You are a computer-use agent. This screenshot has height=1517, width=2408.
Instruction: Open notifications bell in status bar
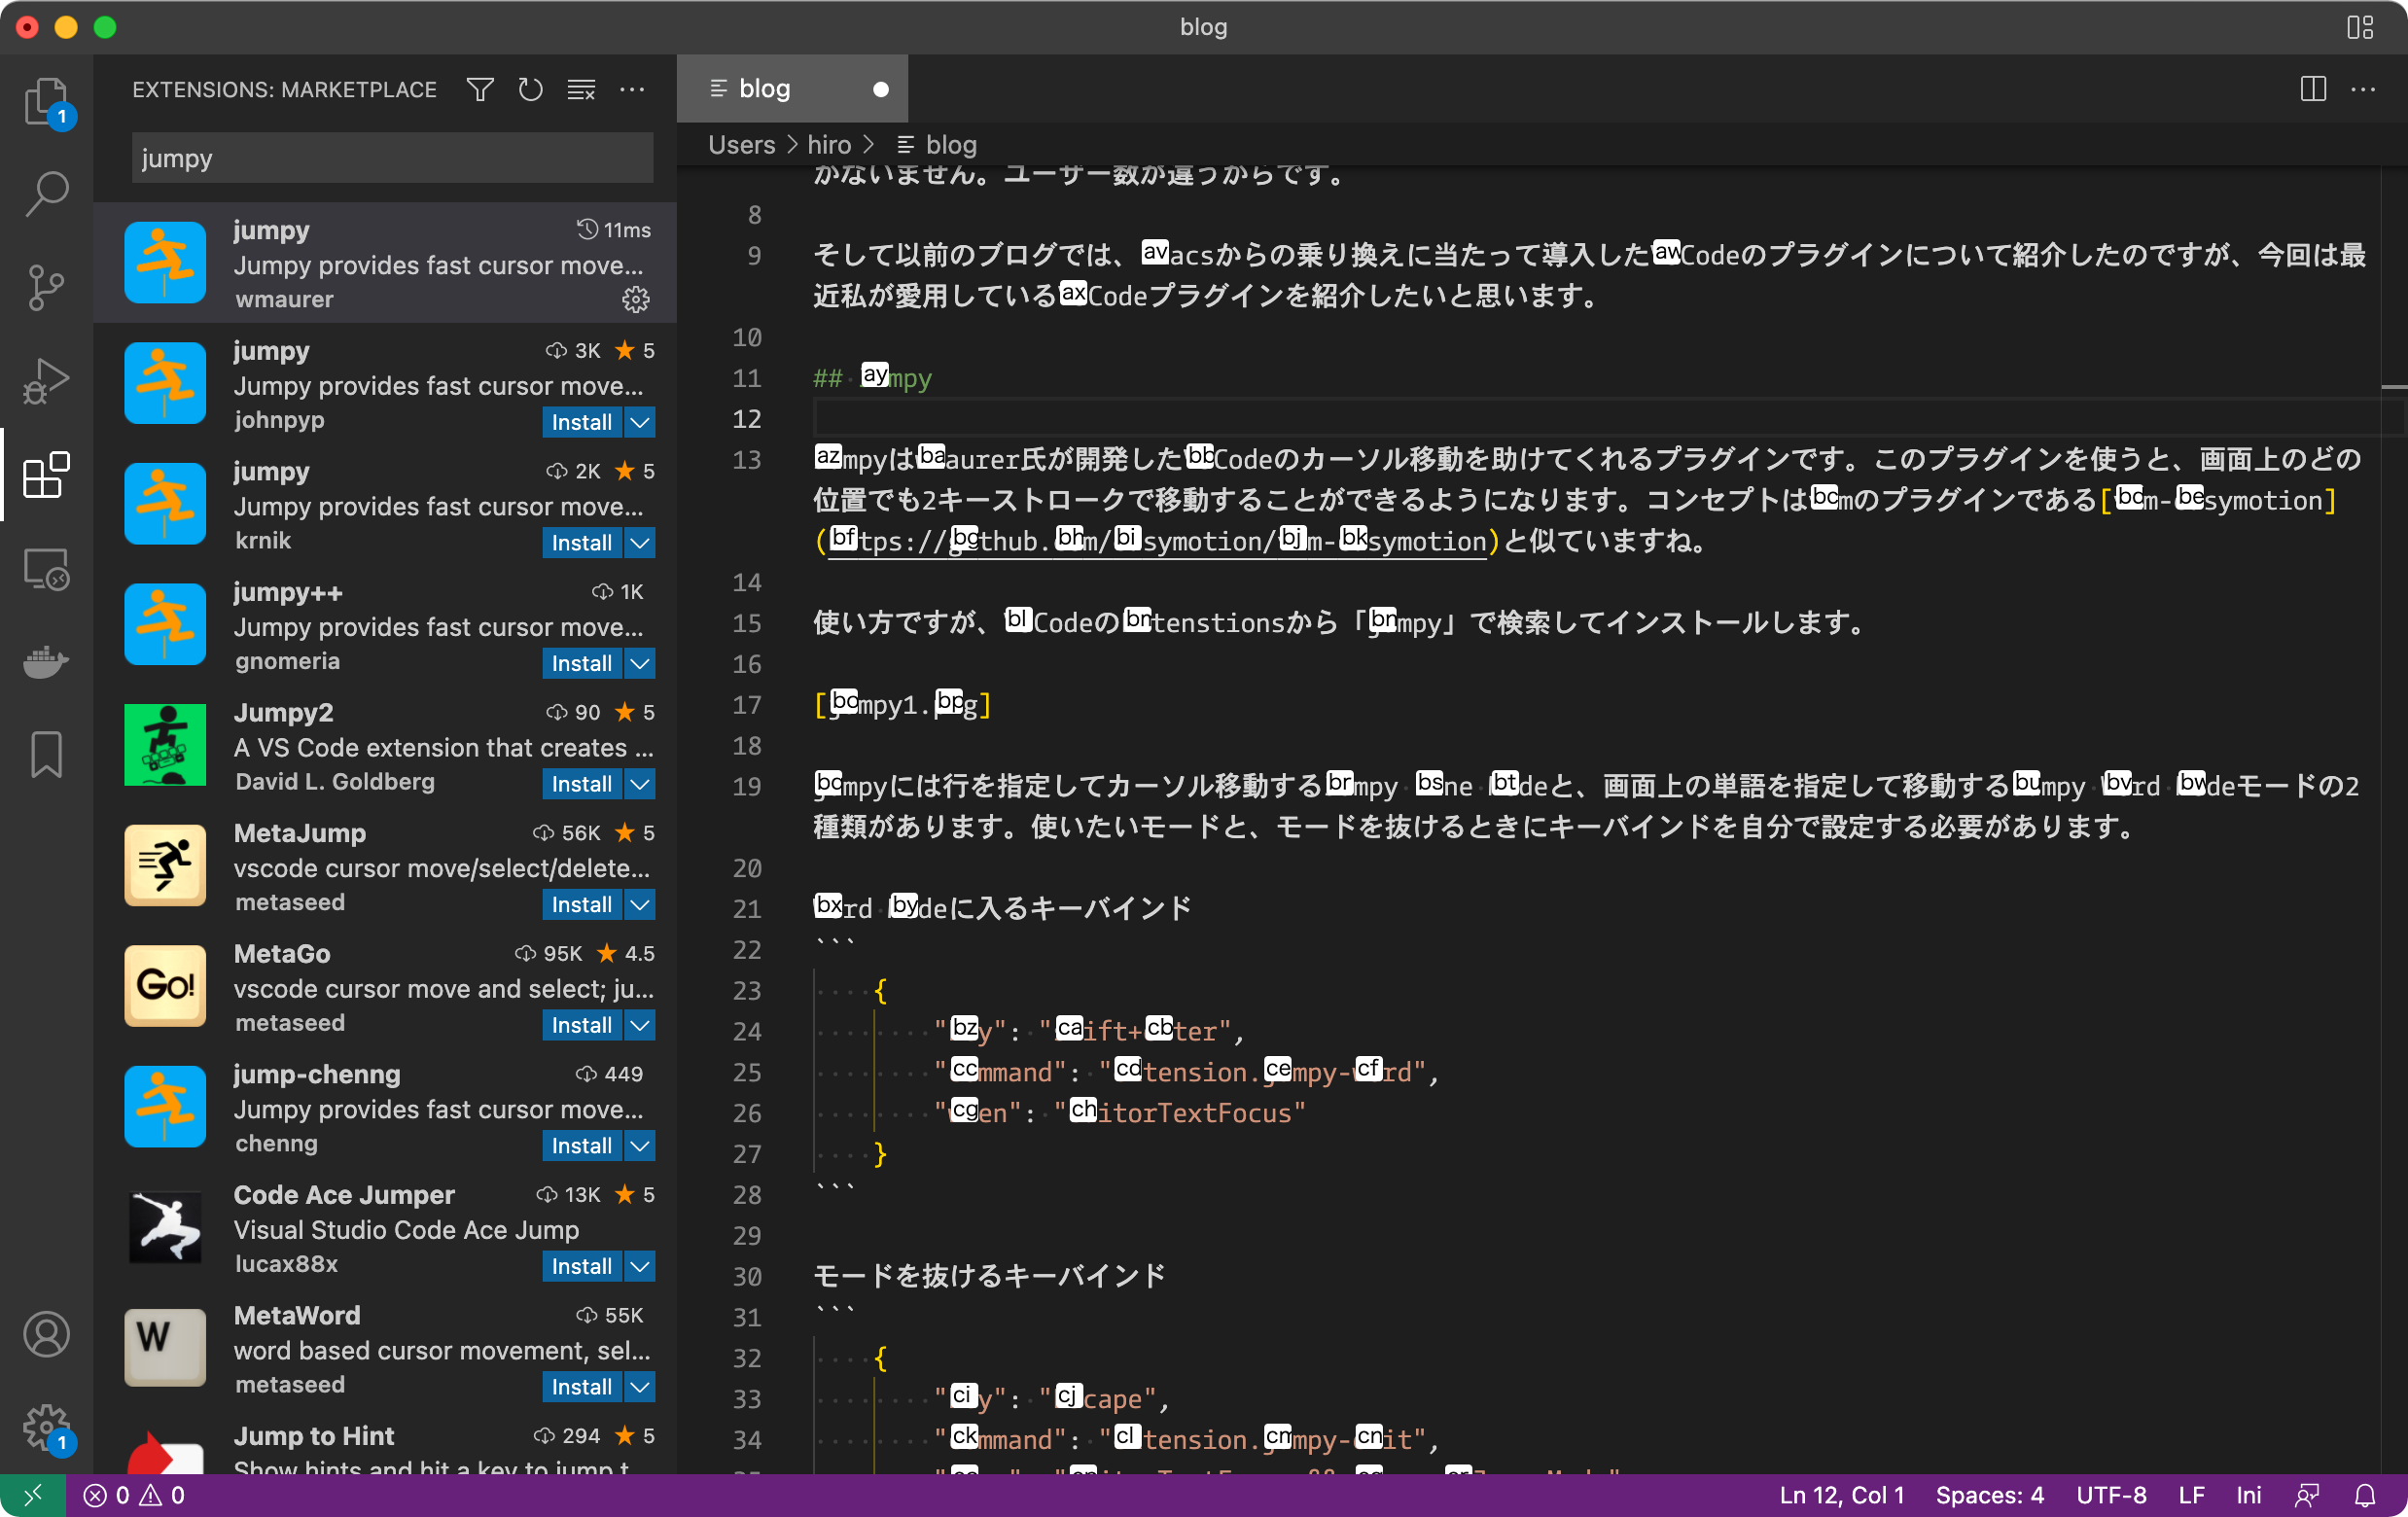(2365, 1495)
